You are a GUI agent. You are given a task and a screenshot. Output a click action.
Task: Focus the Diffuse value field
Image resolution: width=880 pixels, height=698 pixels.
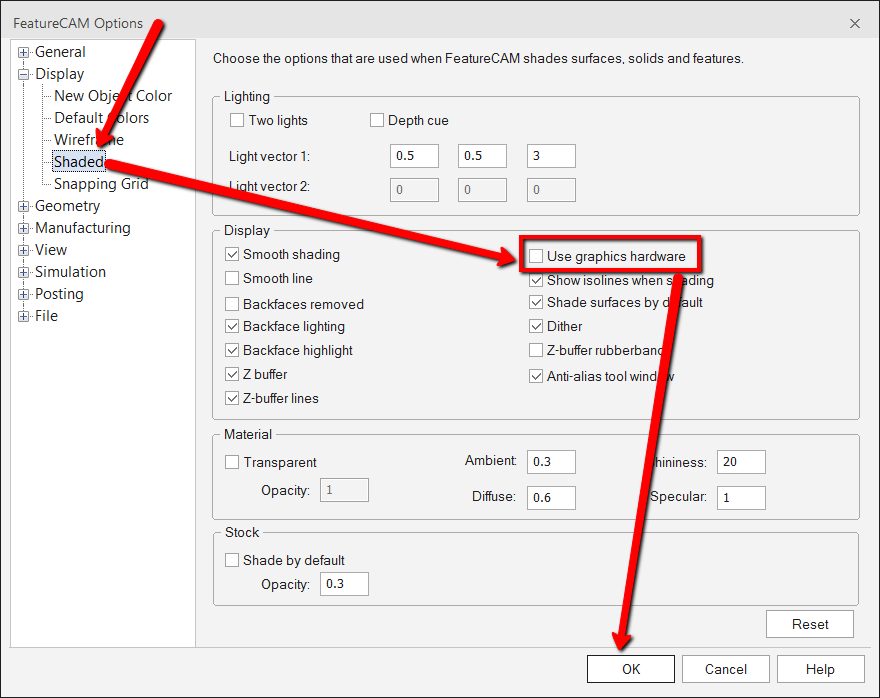(551, 498)
